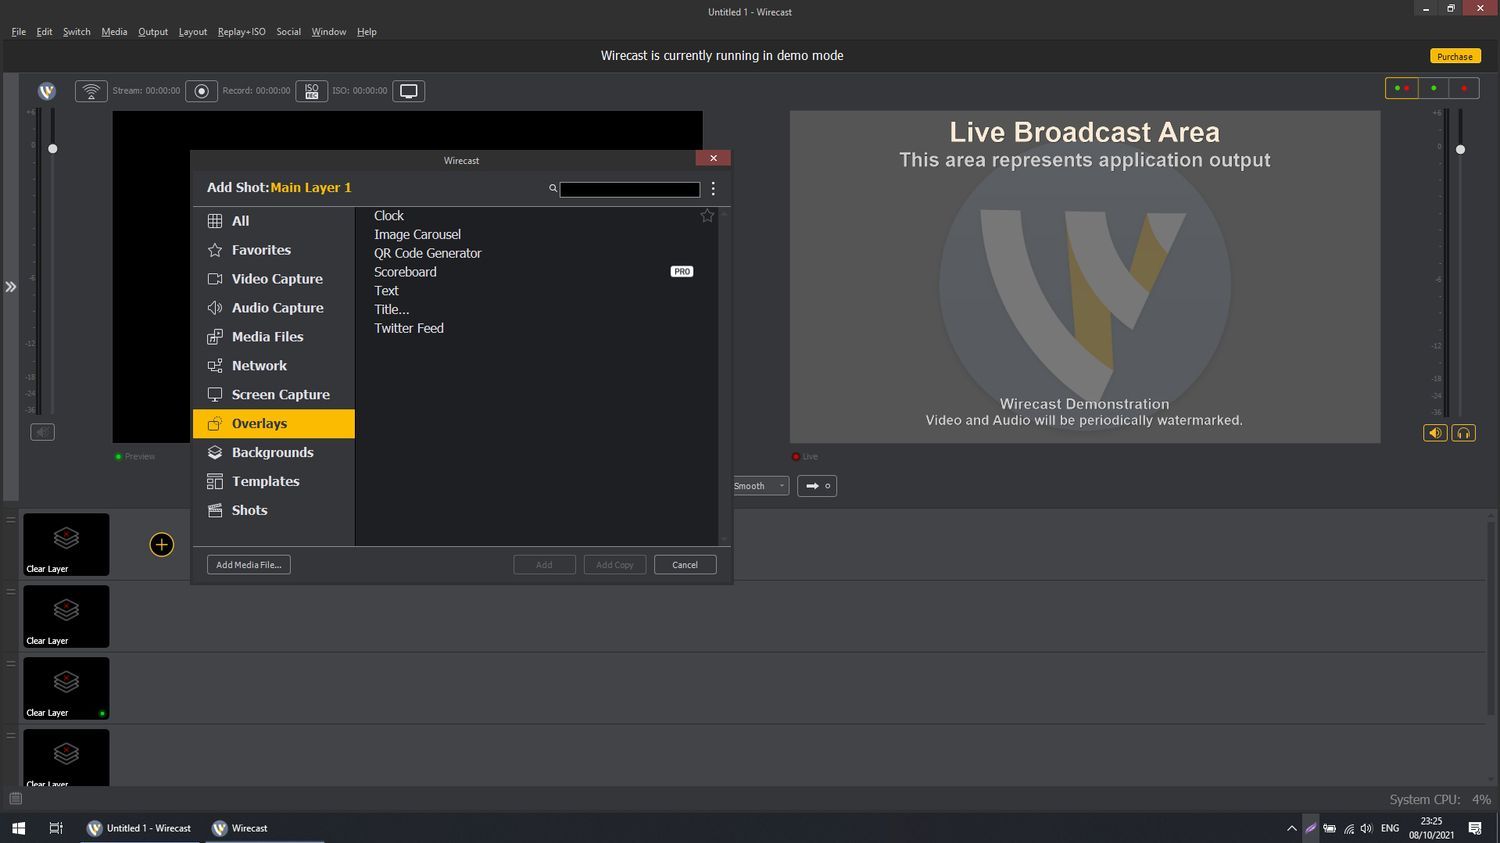Close the Wirecast Add Shot dialog
The height and width of the screenshot is (843, 1500).
point(713,158)
